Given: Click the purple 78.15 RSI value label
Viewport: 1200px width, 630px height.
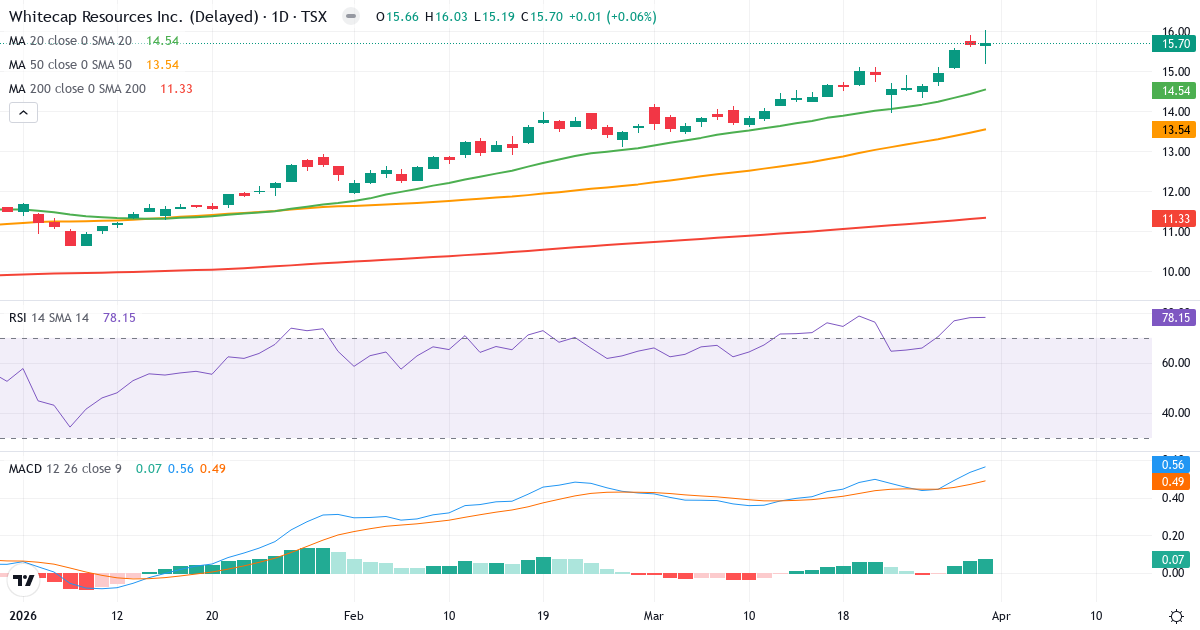Looking at the screenshot, I should tap(1172, 317).
